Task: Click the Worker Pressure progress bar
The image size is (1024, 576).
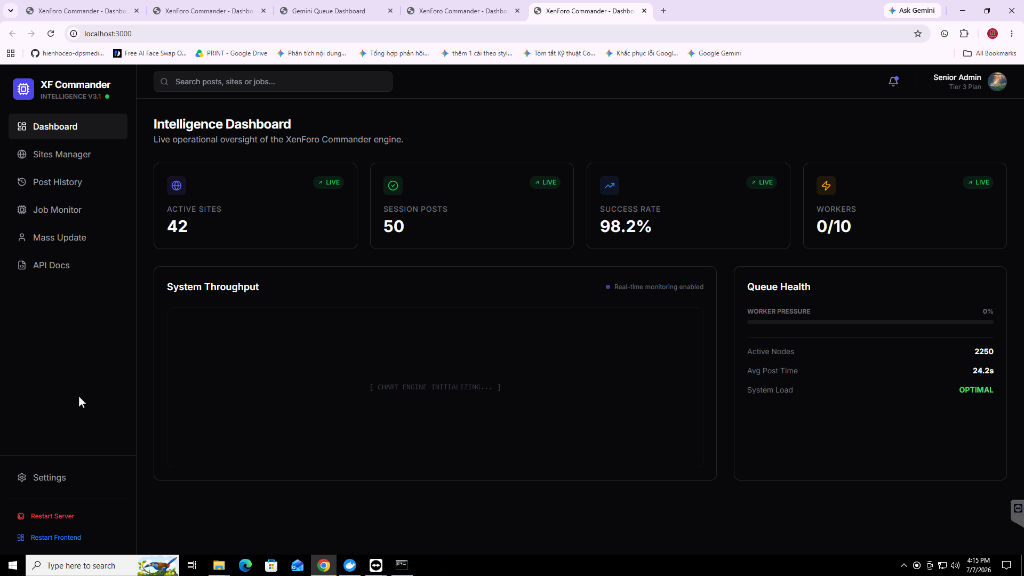Action: coord(870,322)
